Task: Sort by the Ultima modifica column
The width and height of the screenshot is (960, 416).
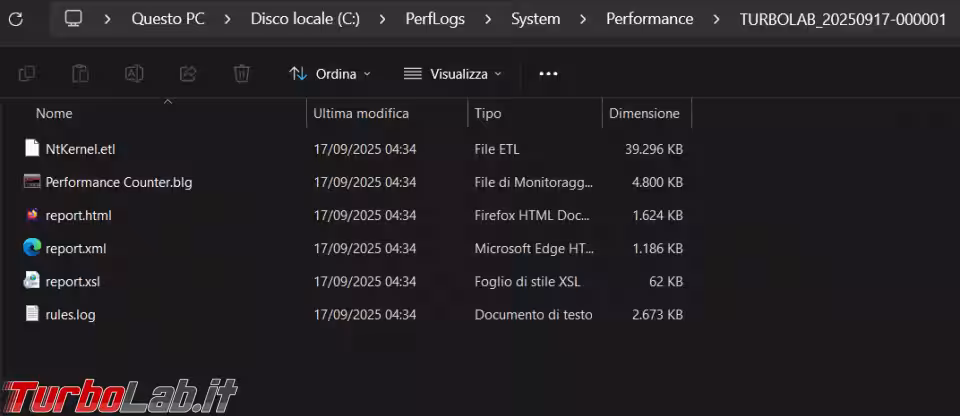Action: [x=360, y=113]
